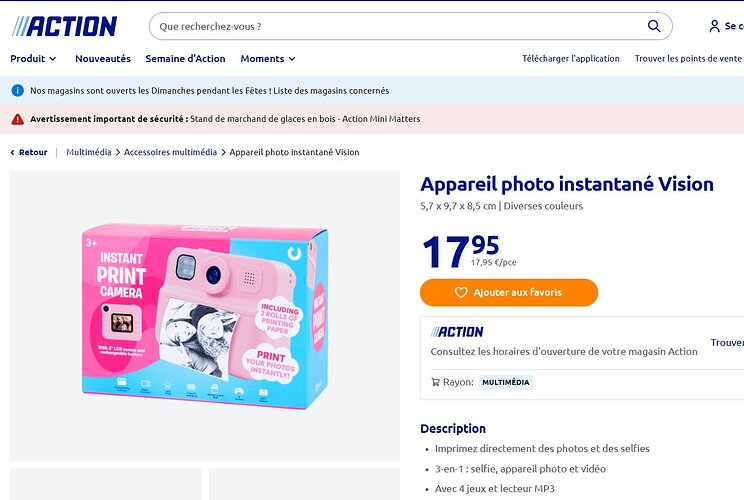Open the Semaine d'Action menu item
Screen dimensions: 744x500
pyautogui.click(x=185, y=59)
